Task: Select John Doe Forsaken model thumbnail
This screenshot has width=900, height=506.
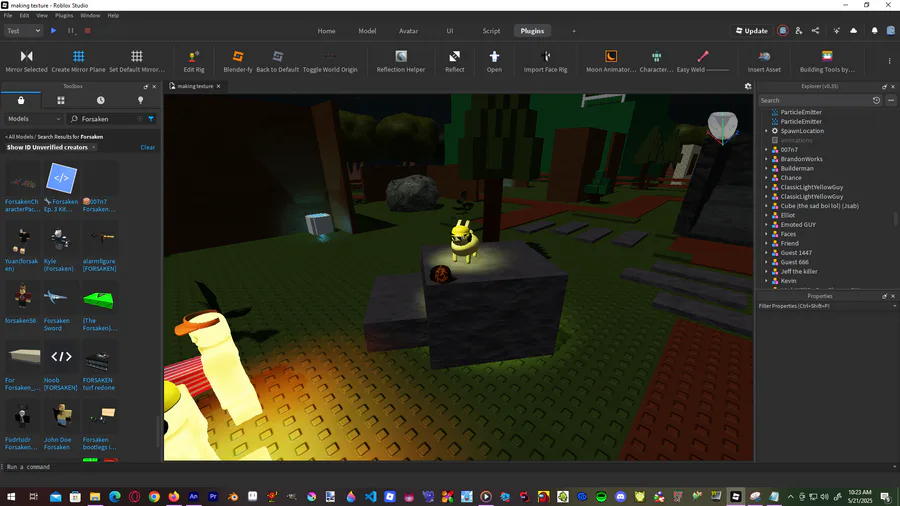Action: click(61, 417)
